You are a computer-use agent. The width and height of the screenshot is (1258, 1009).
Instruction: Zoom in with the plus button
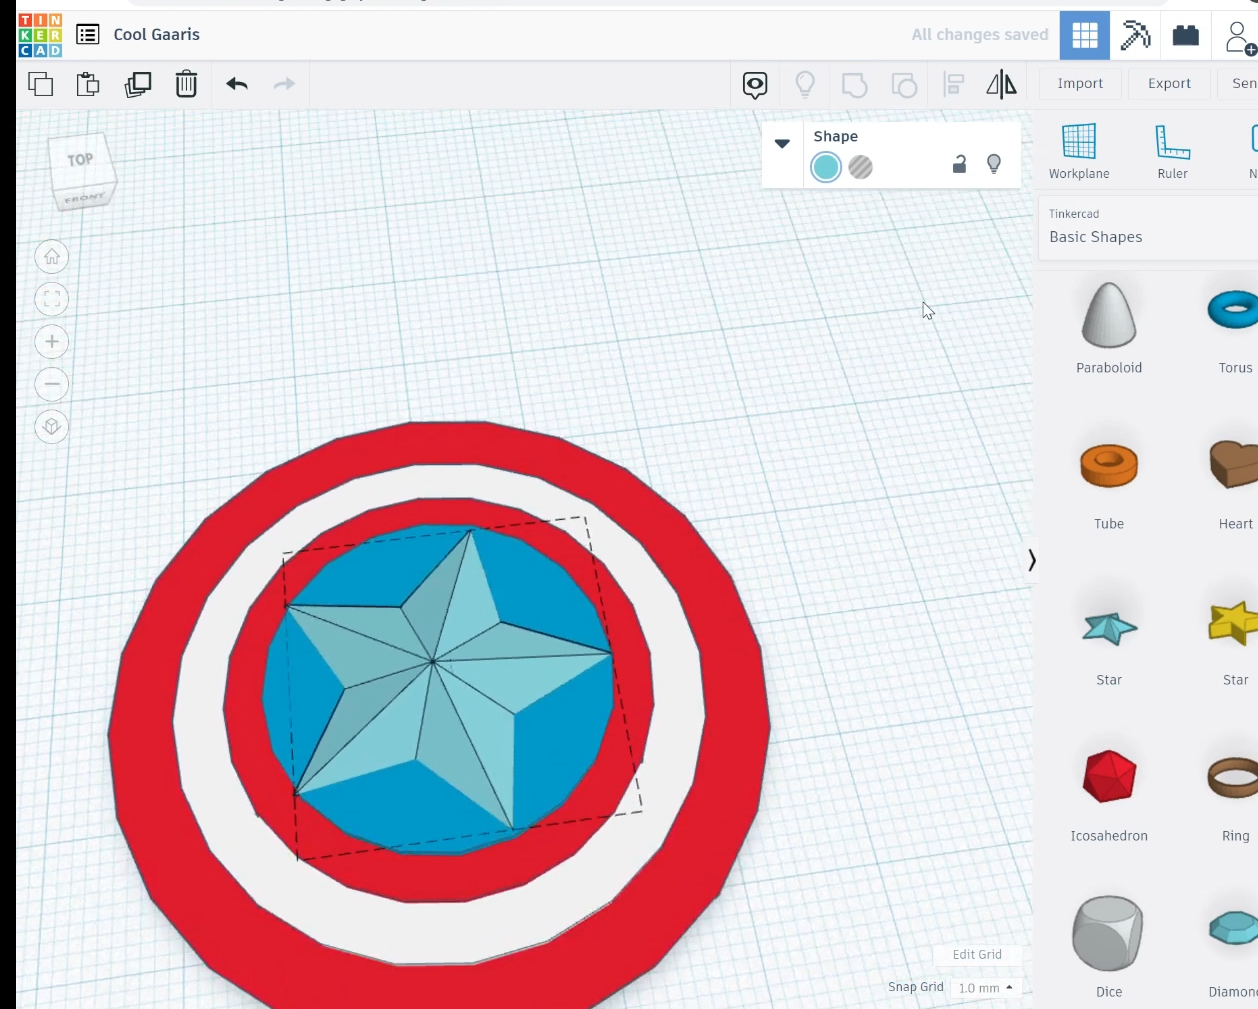click(x=52, y=342)
